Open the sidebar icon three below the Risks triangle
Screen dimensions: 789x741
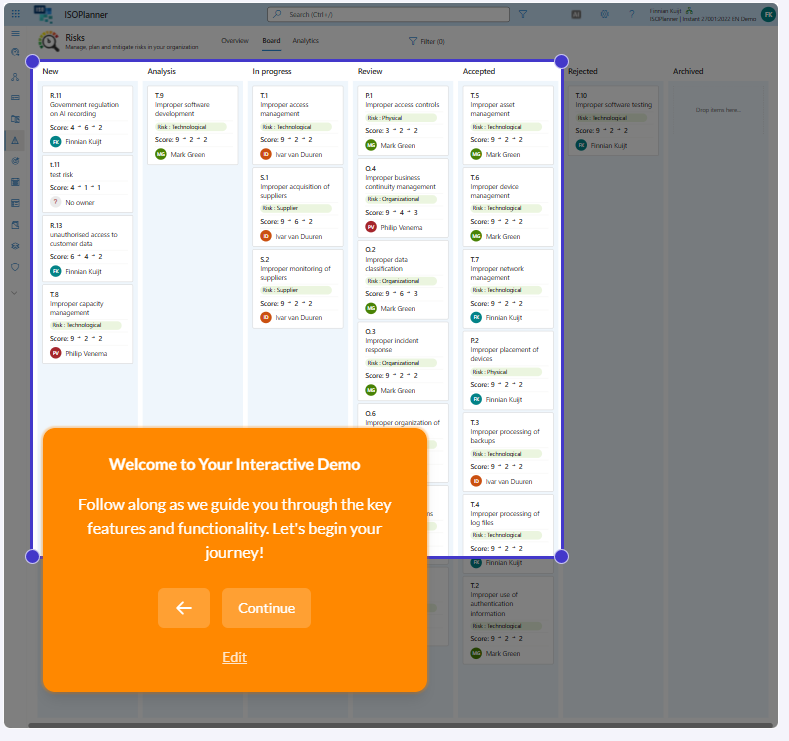(x=16, y=203)
